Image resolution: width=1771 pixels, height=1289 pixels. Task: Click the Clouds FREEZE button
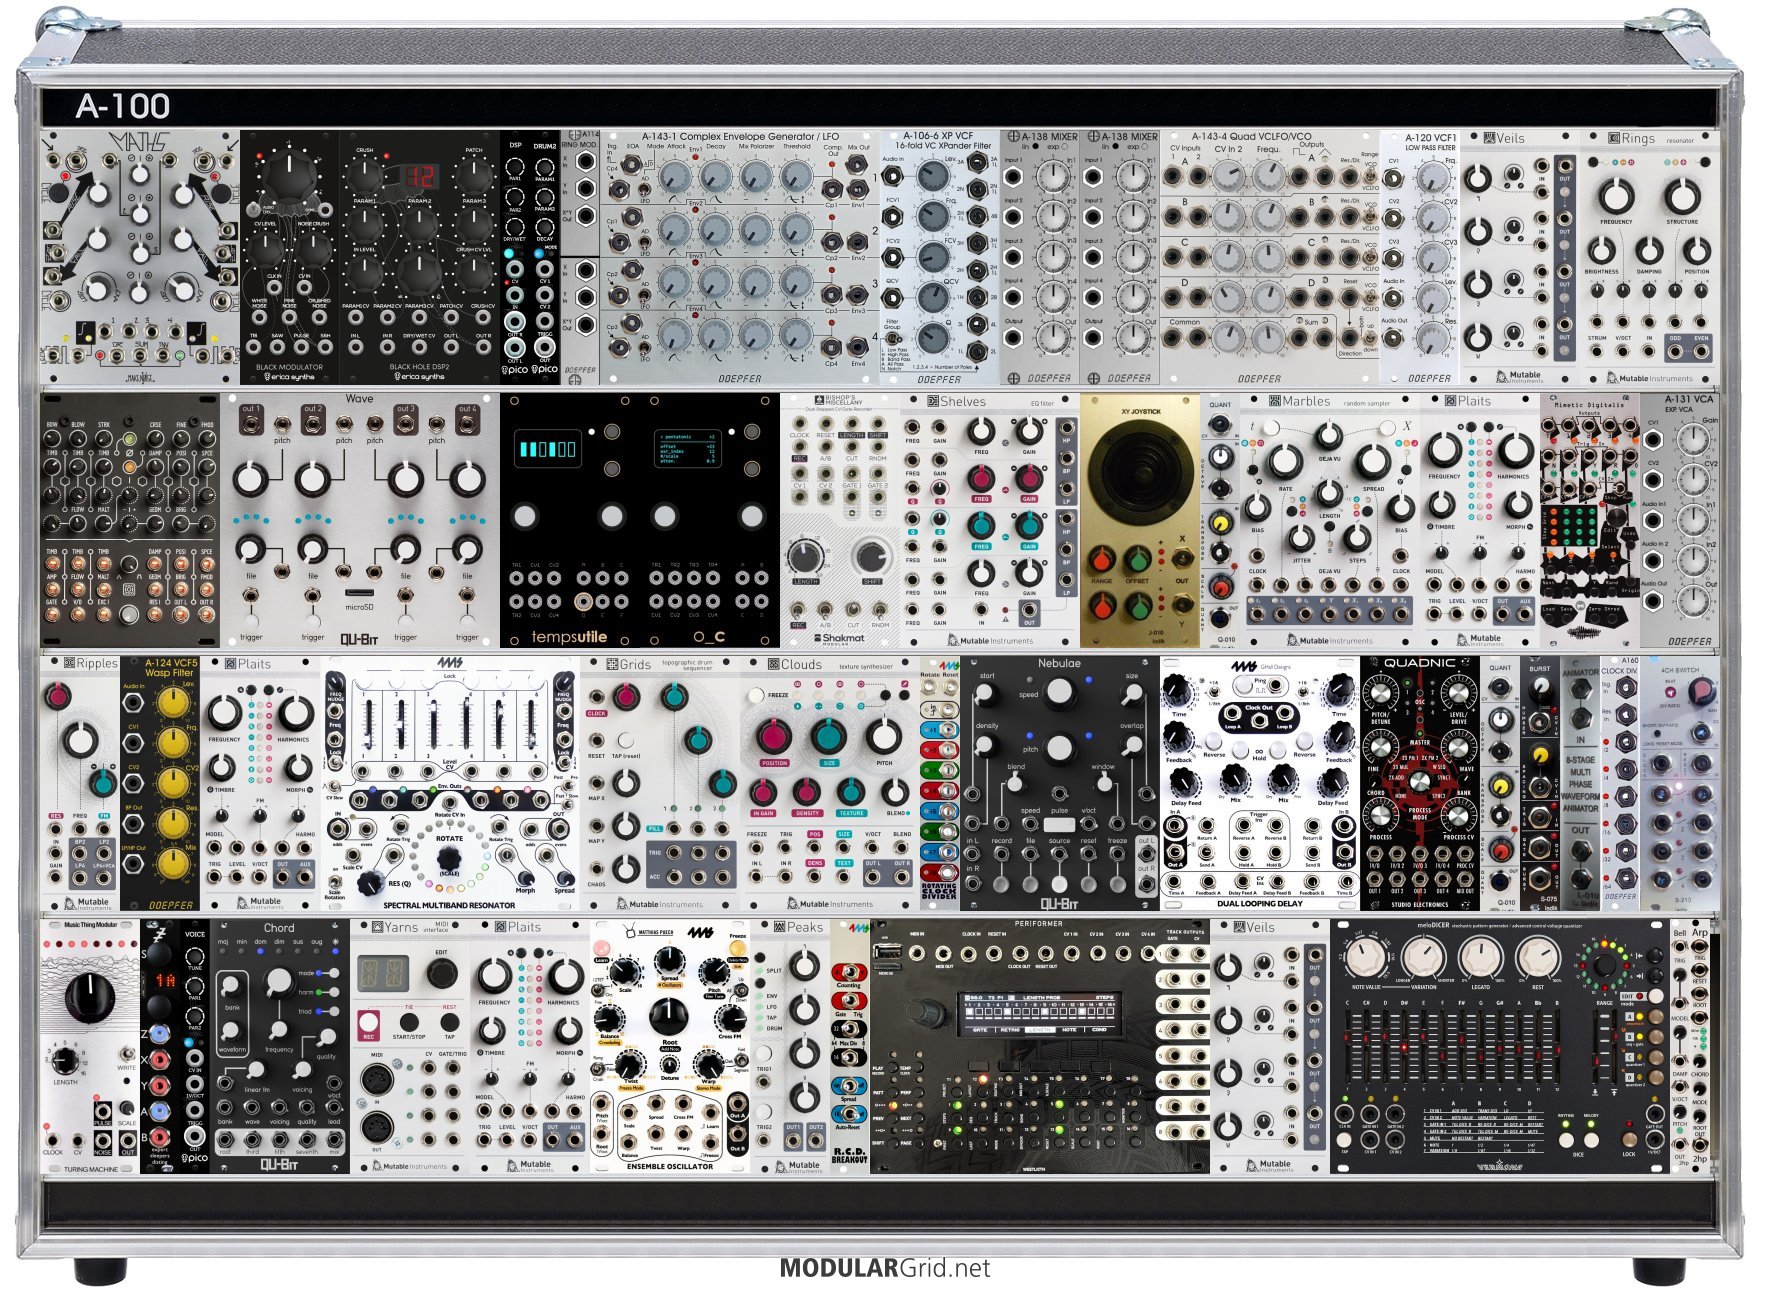tap(758, 694)
